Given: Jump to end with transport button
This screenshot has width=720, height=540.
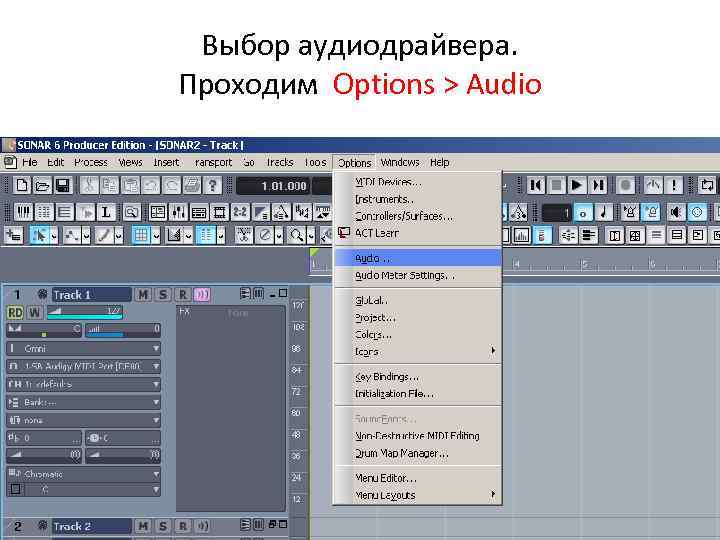Looking at the screenshot, I should [598, 186].
